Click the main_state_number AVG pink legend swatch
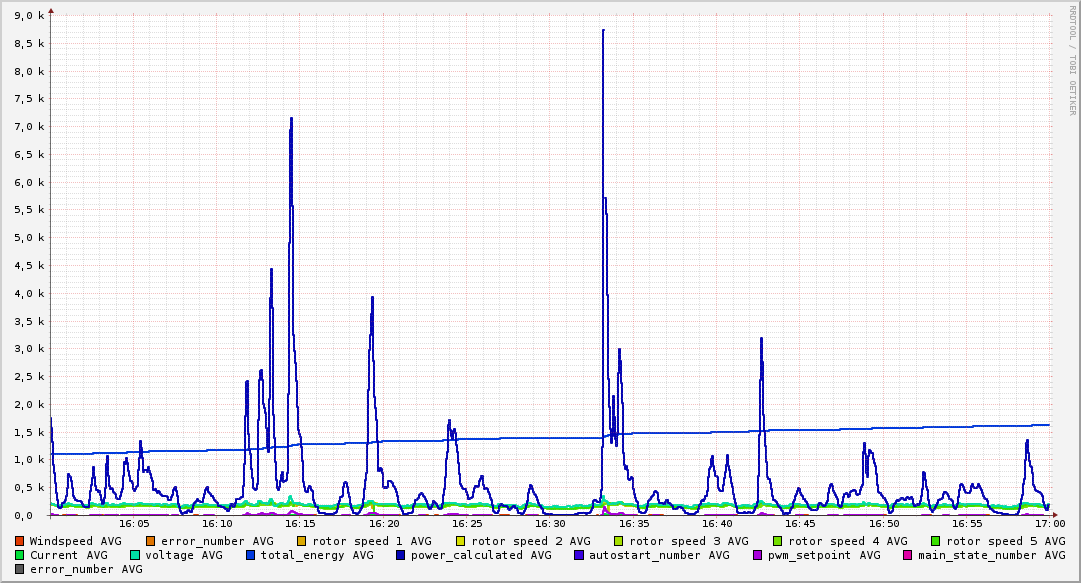 [x=908, y=555]
